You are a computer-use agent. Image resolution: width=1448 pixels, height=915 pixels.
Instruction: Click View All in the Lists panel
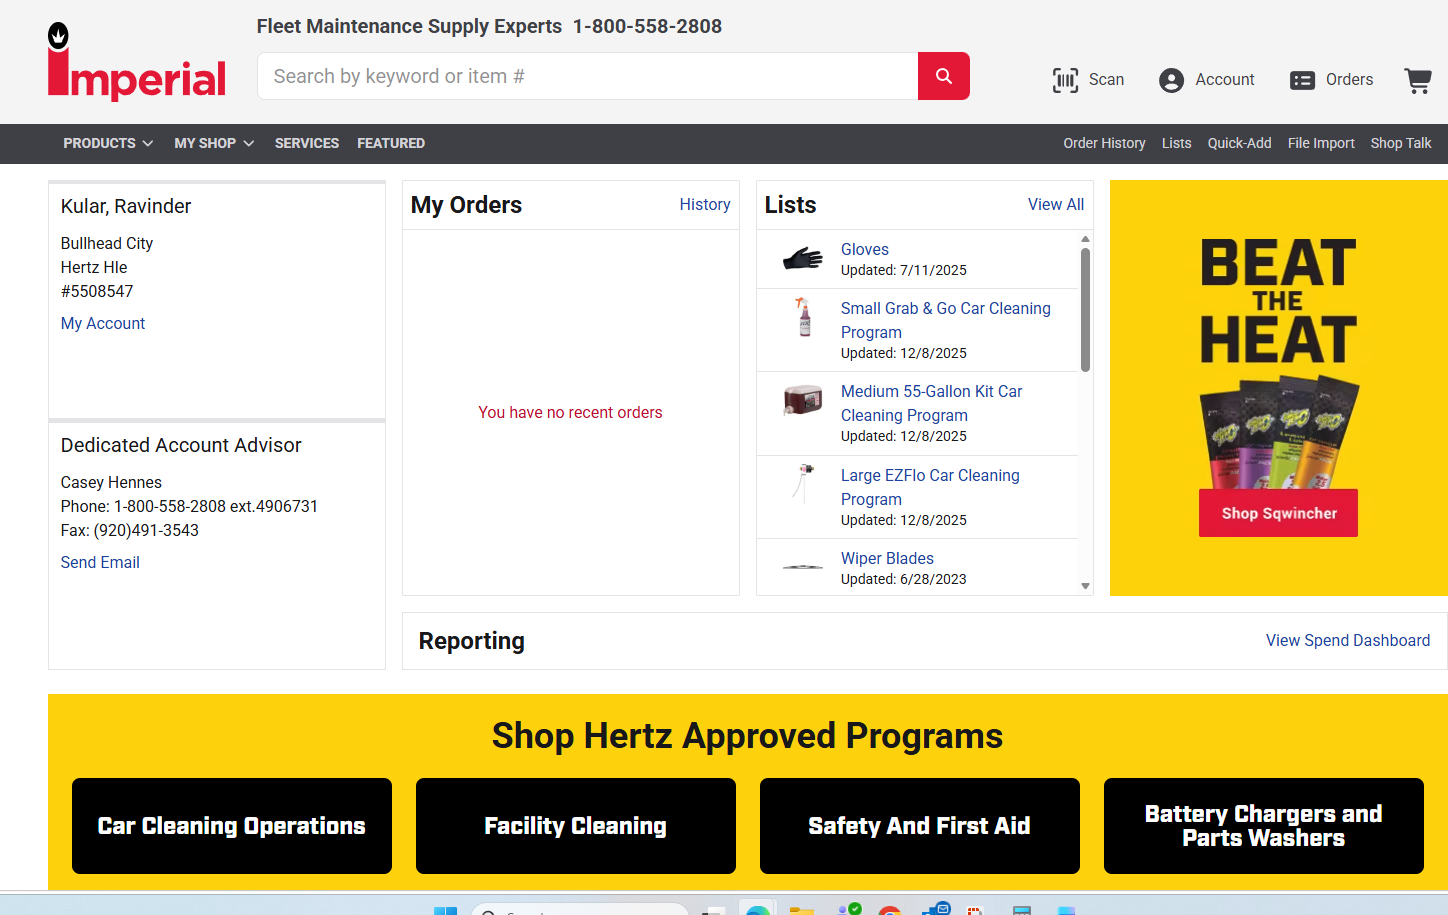[x=1056, y=204]
